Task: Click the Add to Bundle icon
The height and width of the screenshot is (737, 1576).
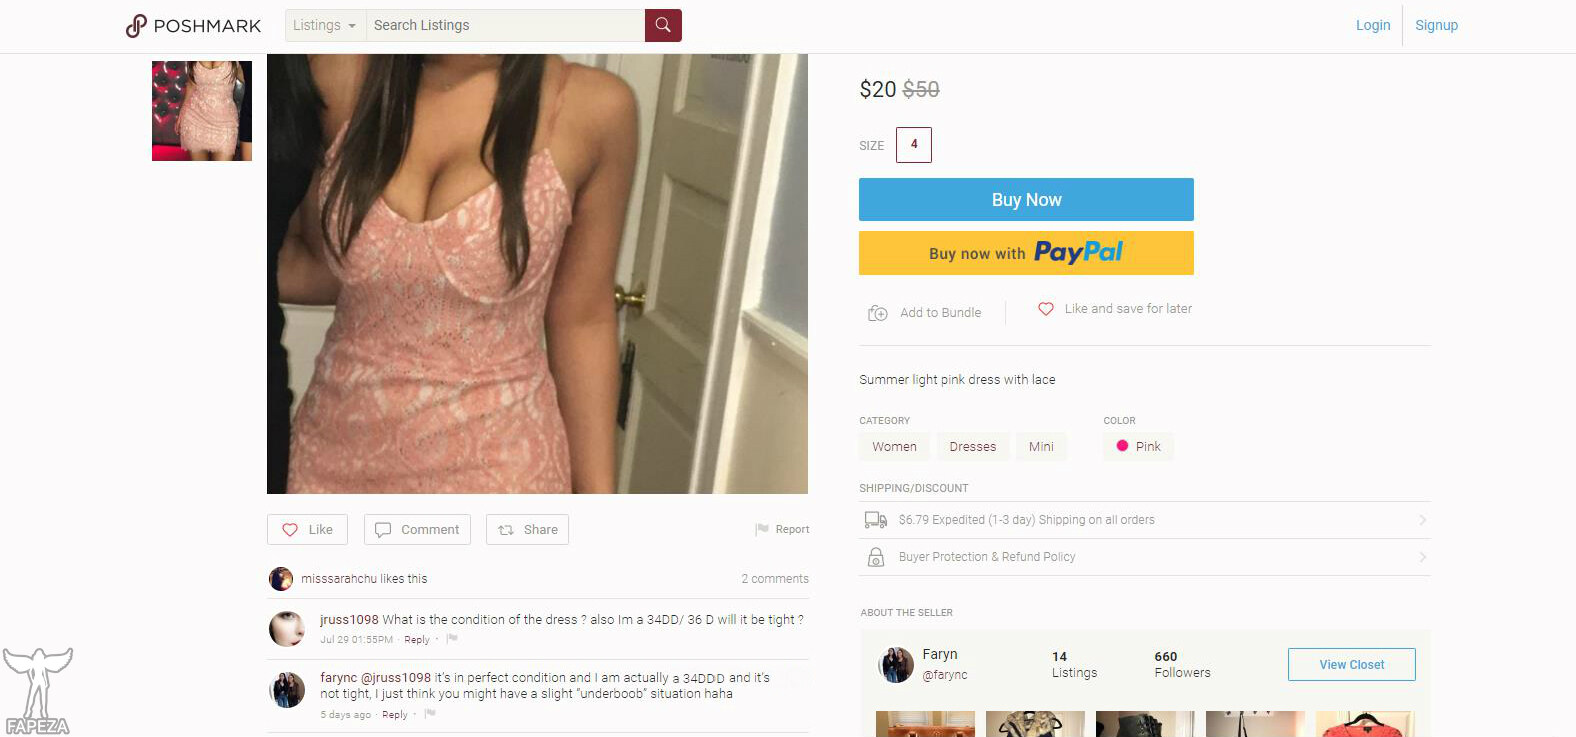Action: [878, 313]
